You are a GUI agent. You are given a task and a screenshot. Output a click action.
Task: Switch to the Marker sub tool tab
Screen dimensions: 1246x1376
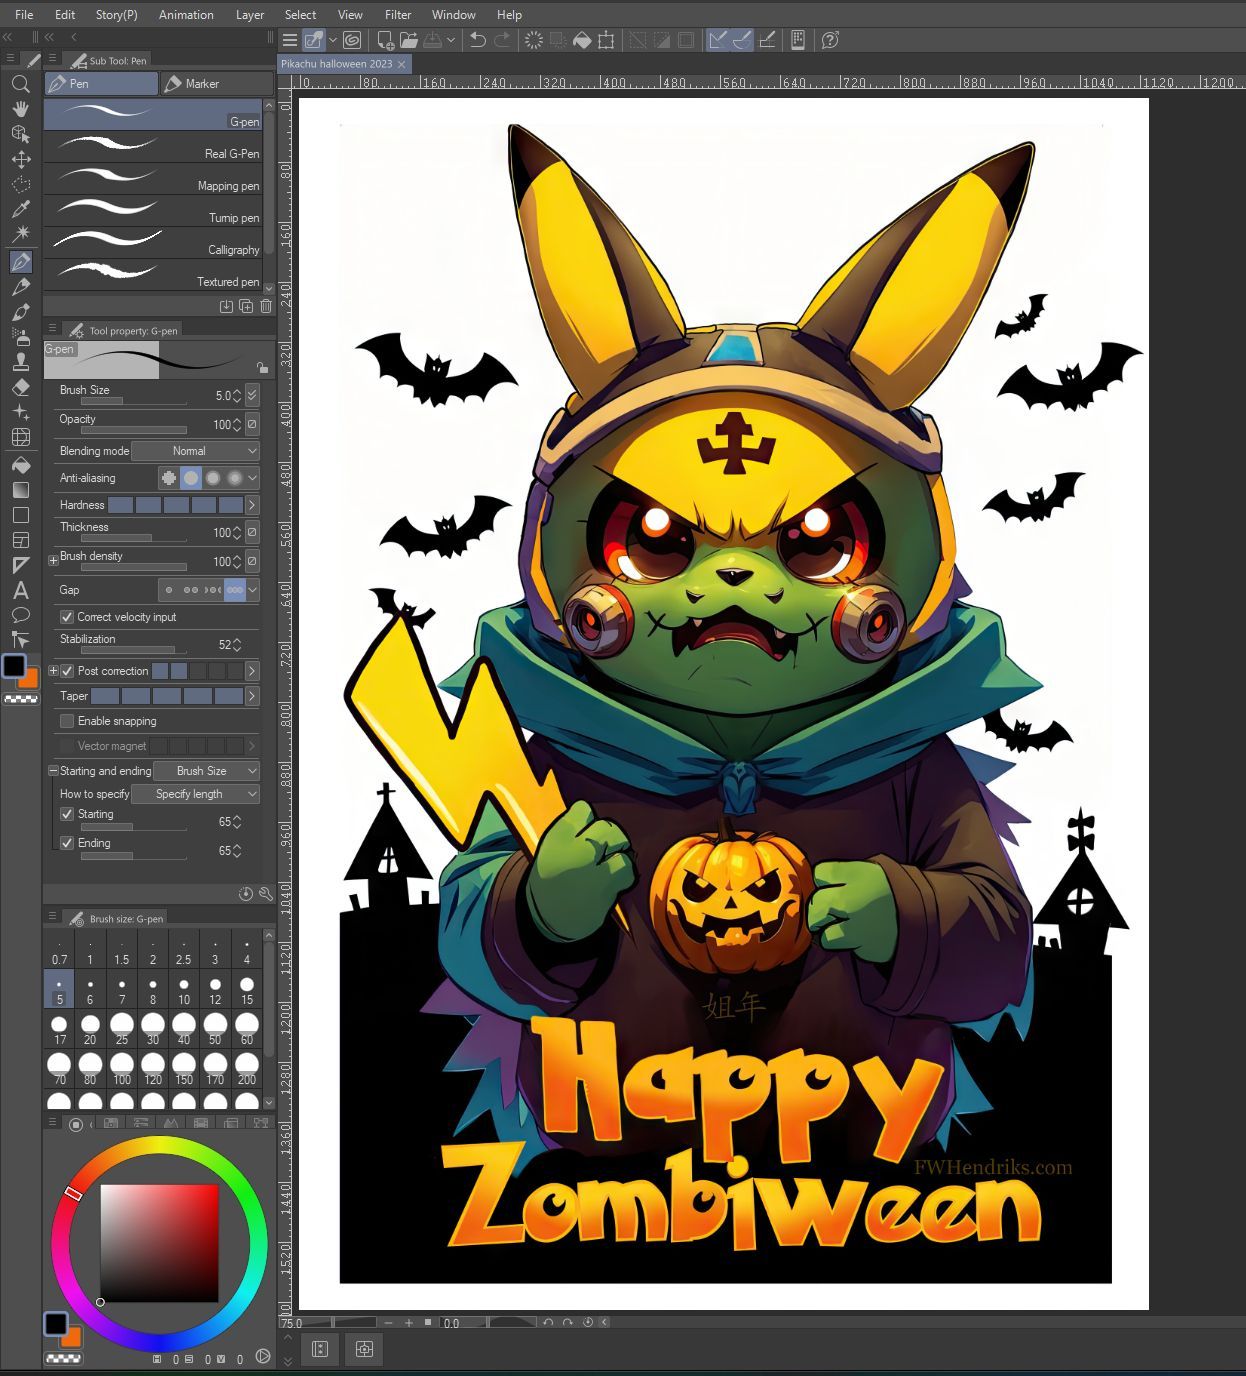coord(216,84)
